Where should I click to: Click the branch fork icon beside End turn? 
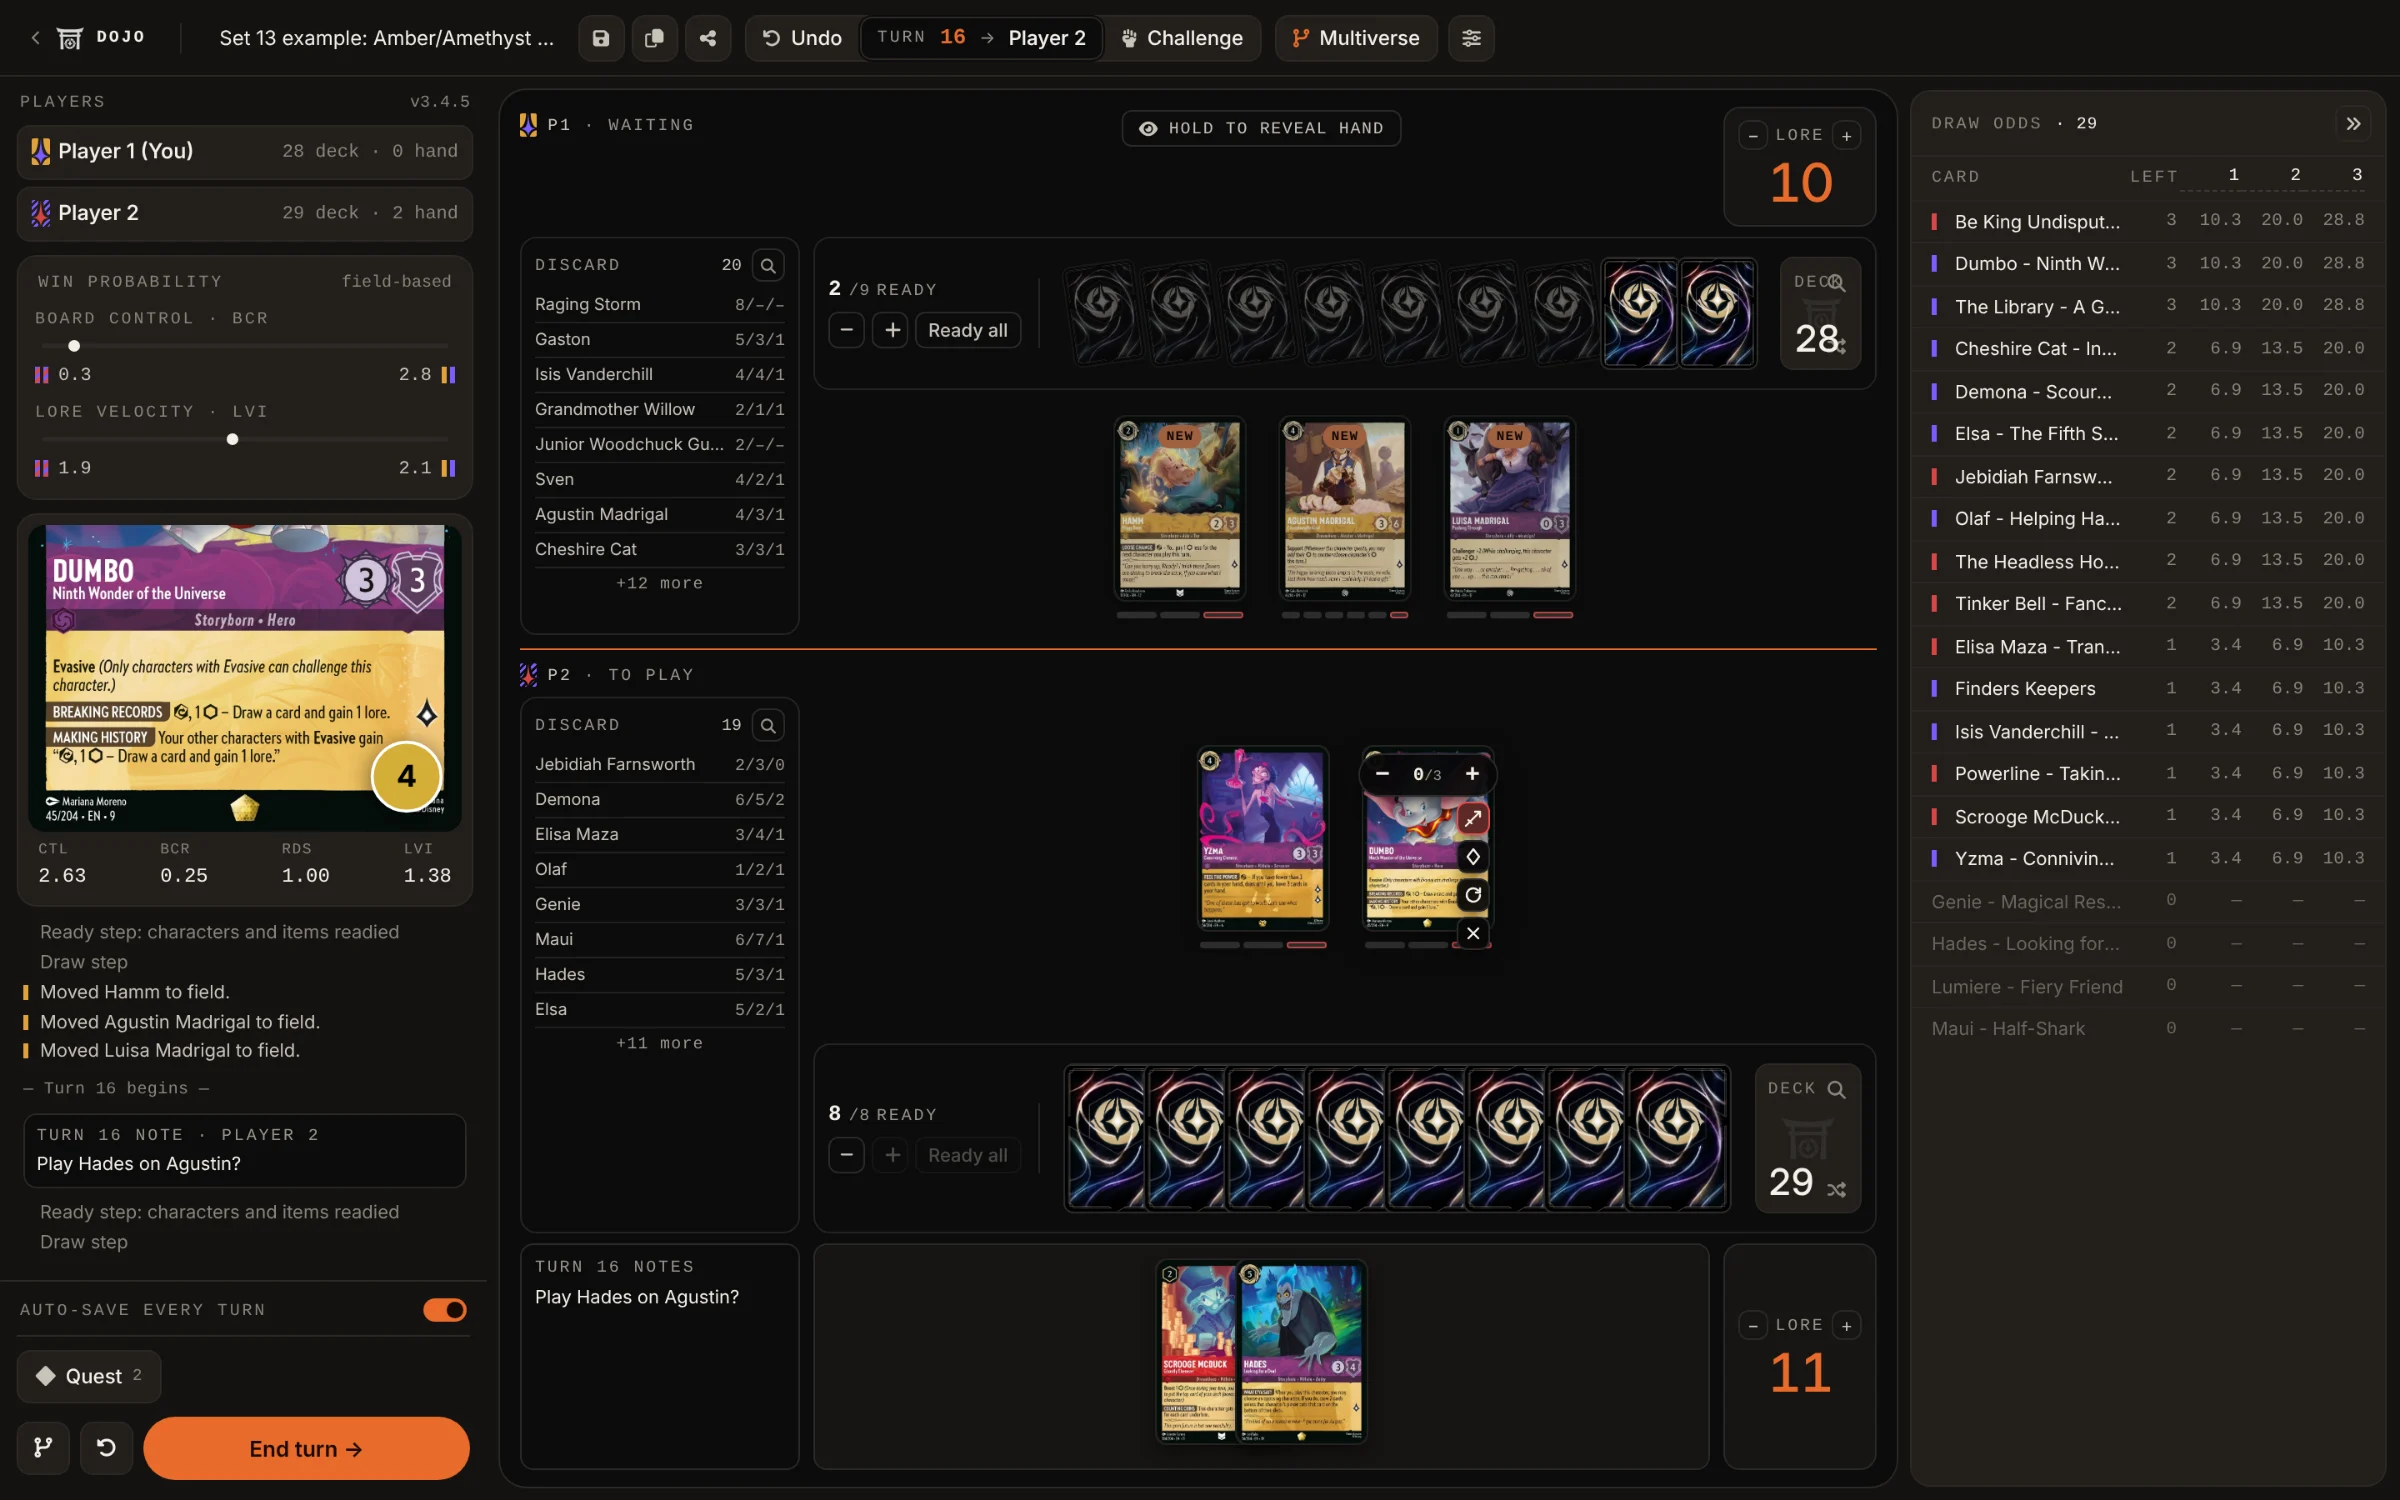pyautogui.click(x=43, y=1448)
